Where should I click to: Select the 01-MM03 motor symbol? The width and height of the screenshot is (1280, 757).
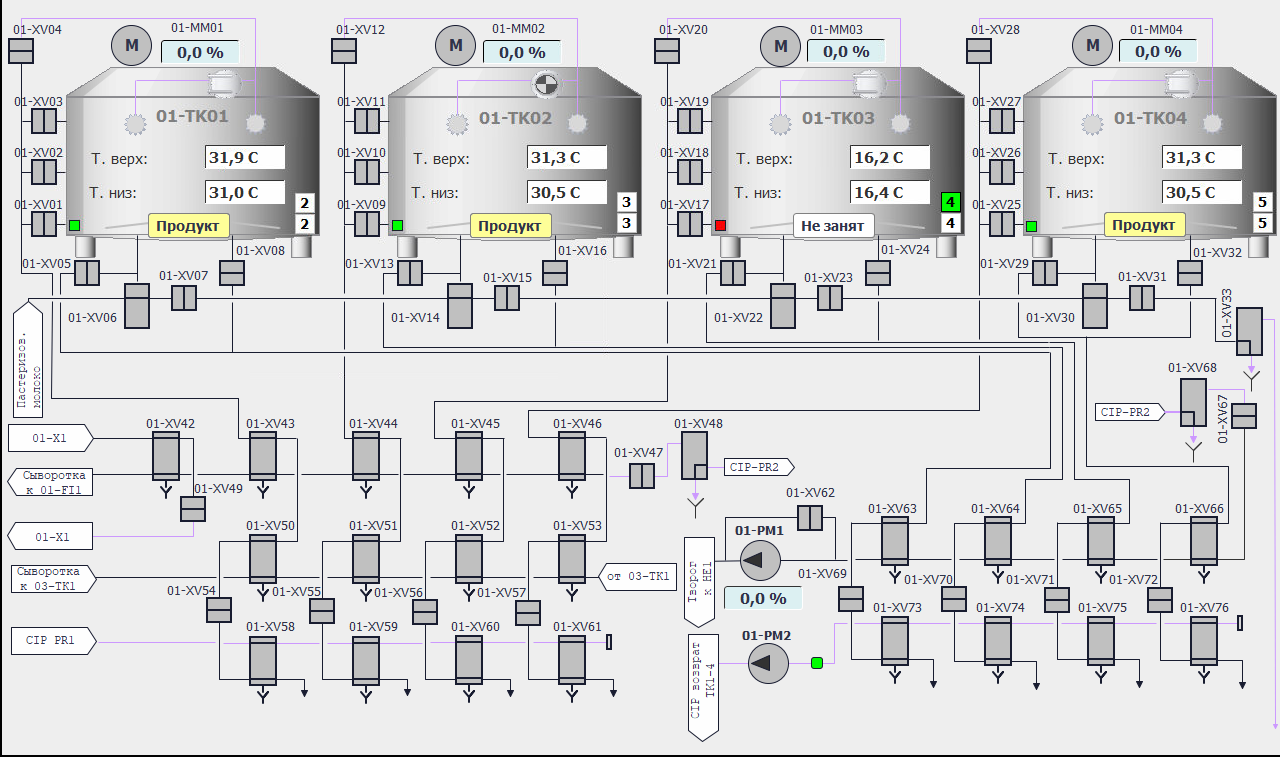coord(779,45)
